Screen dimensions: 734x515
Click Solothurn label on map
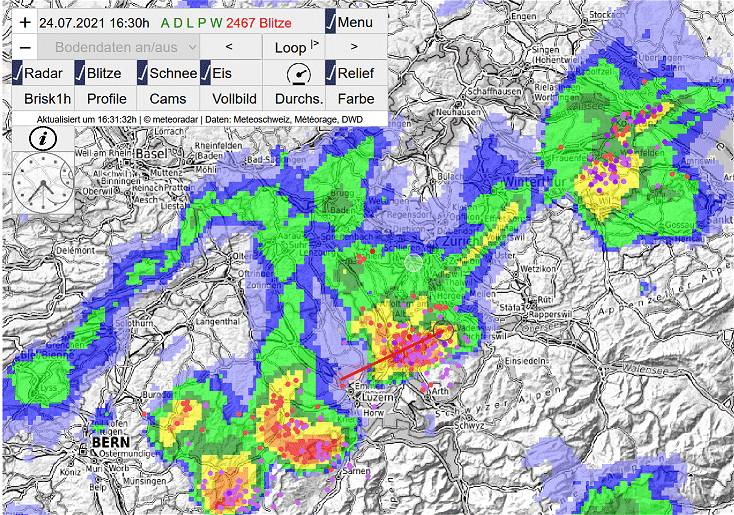[132, 324]
